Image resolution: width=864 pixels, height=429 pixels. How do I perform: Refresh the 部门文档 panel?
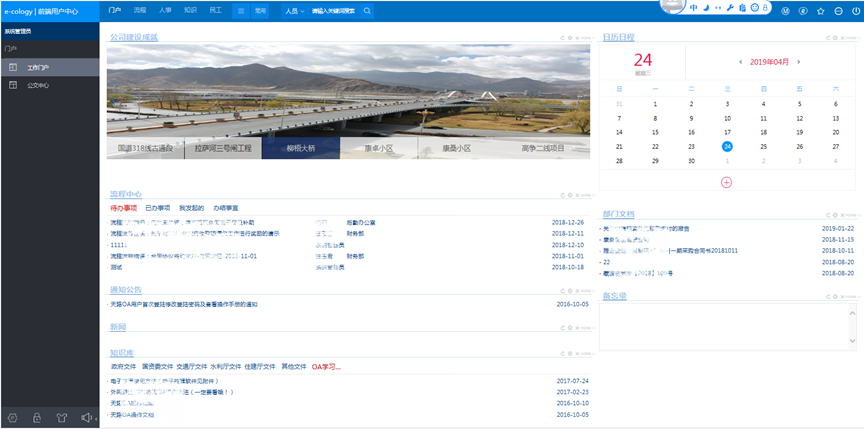click(x=828, y=215)
